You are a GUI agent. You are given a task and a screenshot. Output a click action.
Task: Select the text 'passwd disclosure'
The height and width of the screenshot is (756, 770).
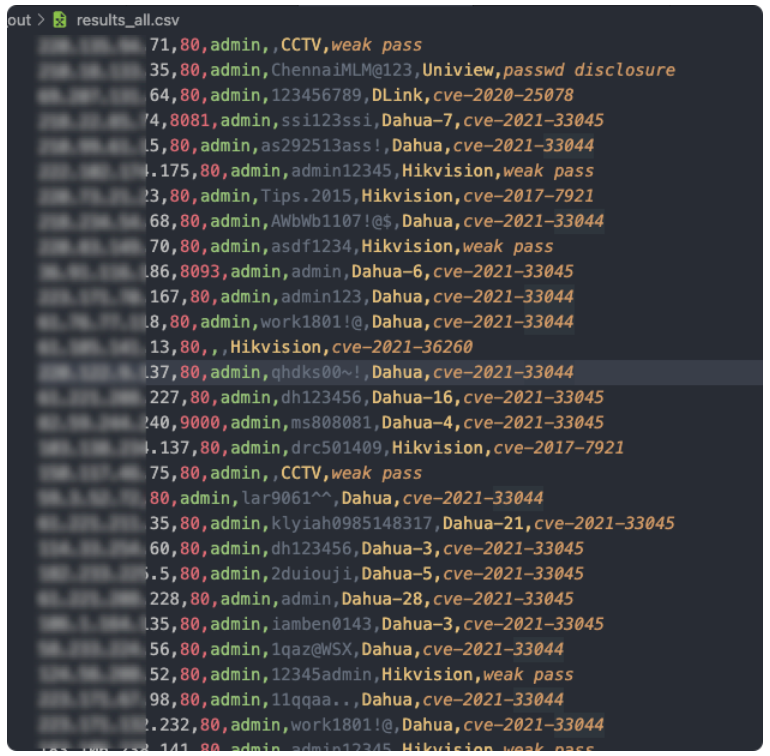click(x=589, y=70)
